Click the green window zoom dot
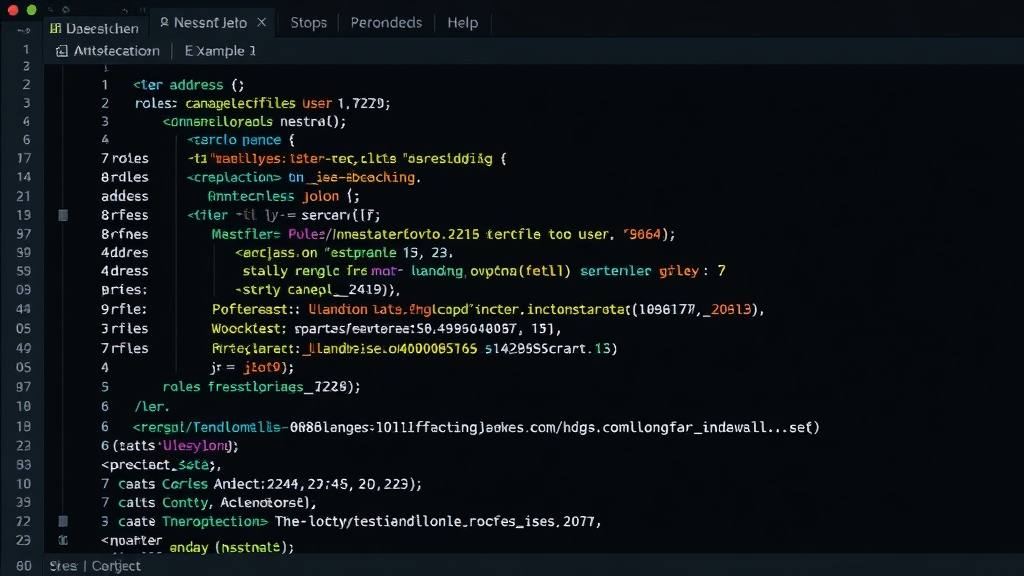 click(x=31, y=10)
